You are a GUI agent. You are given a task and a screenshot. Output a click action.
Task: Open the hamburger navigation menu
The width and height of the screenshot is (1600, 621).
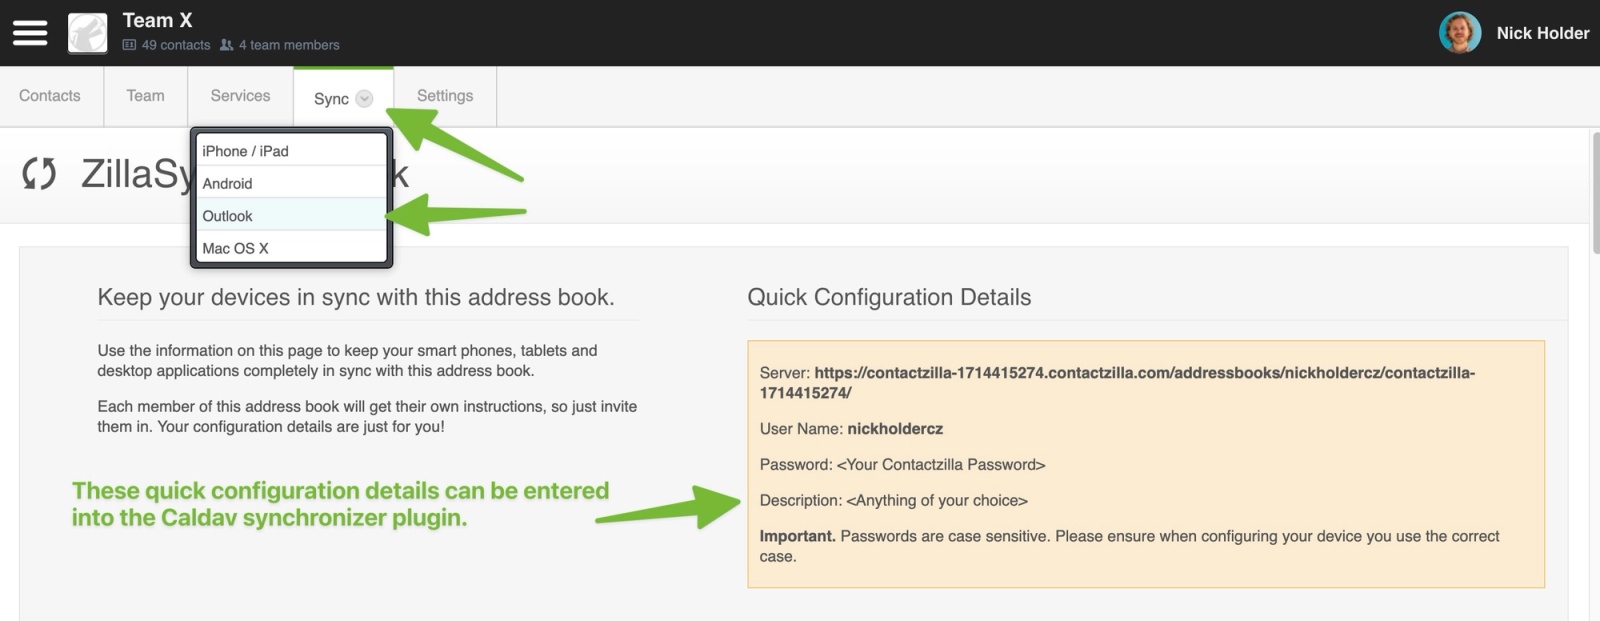30,31
